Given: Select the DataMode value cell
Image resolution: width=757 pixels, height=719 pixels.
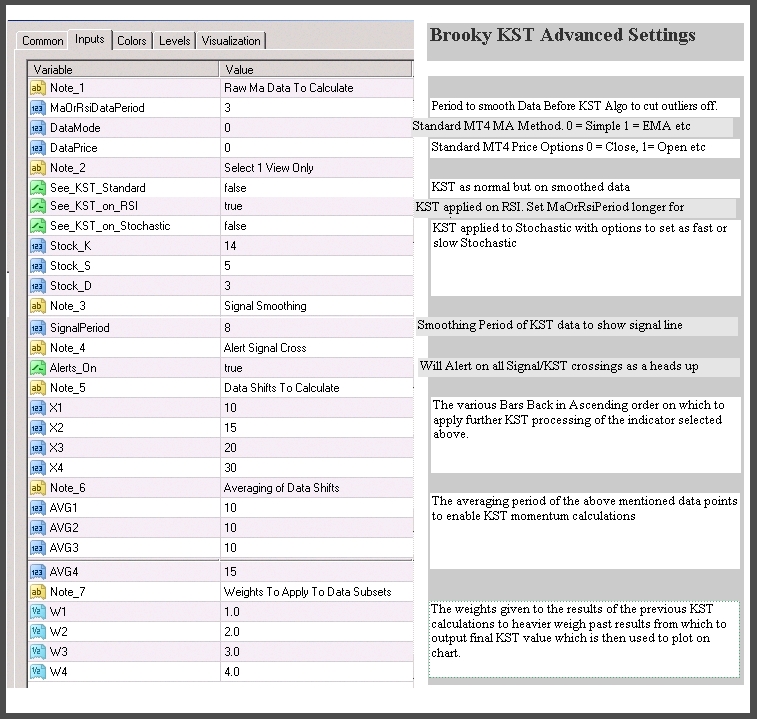Looking at the screenshot, I should click(x=317, y=128).
